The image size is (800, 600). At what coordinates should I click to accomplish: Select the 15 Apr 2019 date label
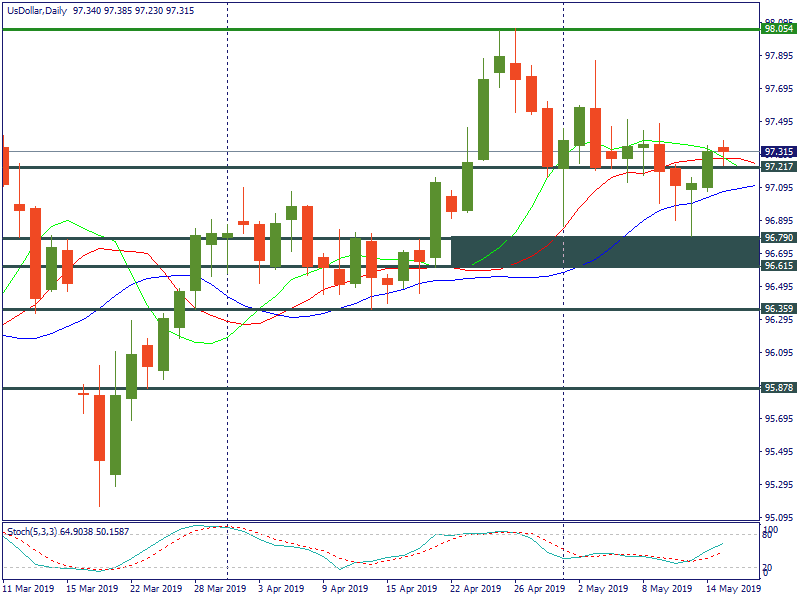click(412, 589)
